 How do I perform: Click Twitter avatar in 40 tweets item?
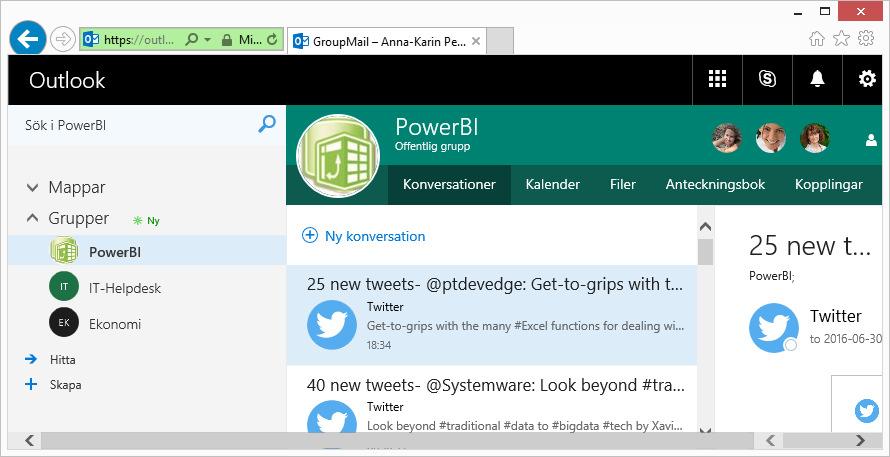coord(332,417)
